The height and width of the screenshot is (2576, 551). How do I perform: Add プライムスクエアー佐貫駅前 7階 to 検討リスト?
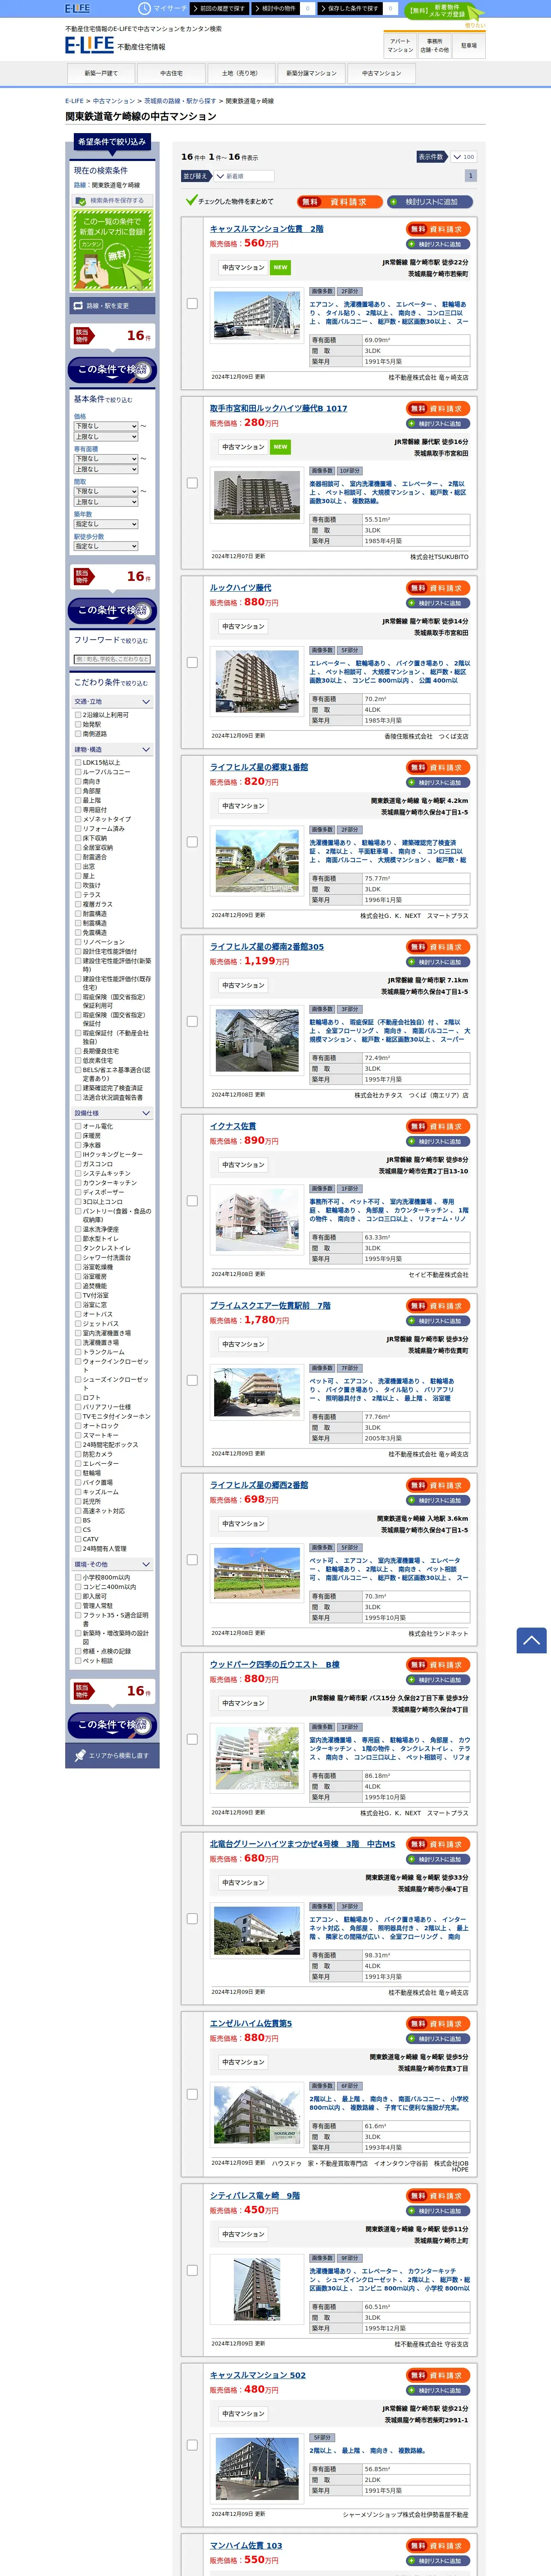[x=438, y=1321]
